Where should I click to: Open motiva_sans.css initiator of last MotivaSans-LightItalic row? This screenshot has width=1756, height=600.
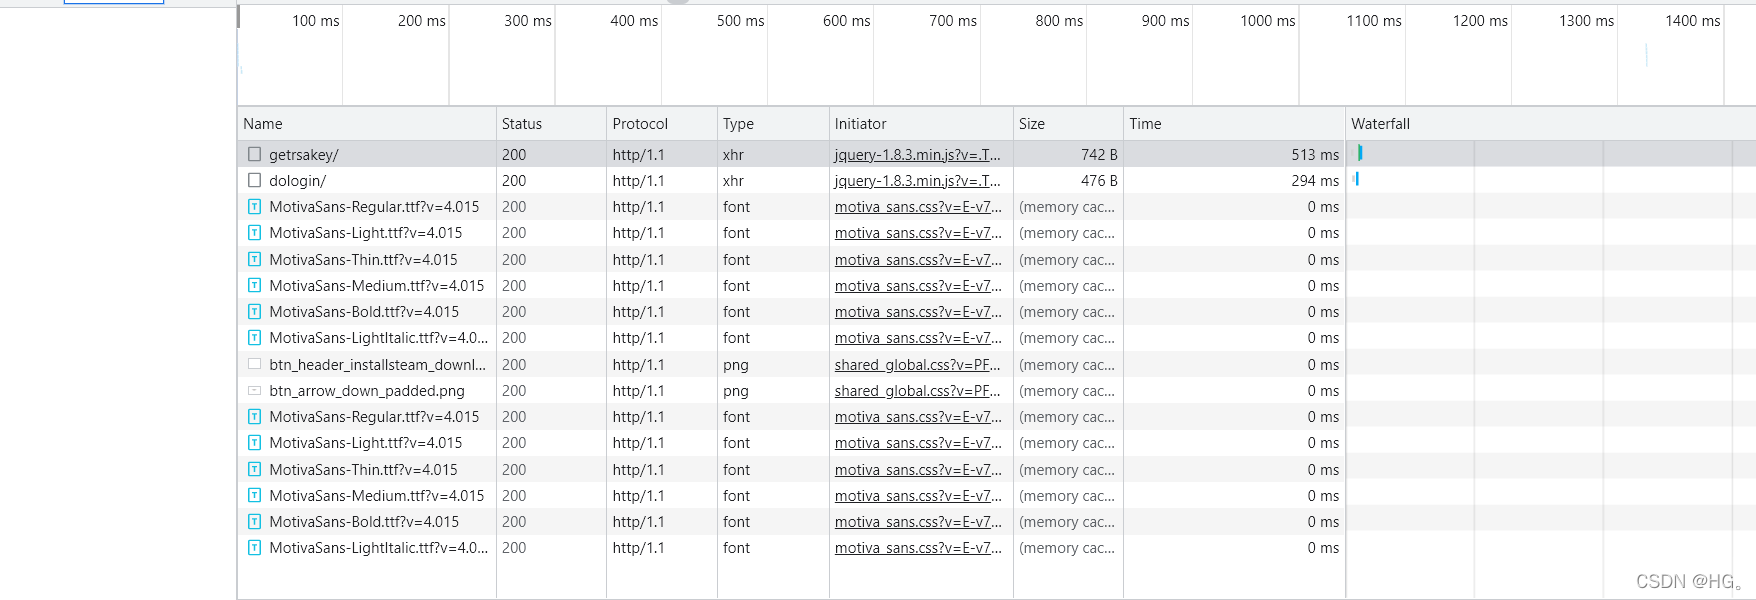coord(918,548)
